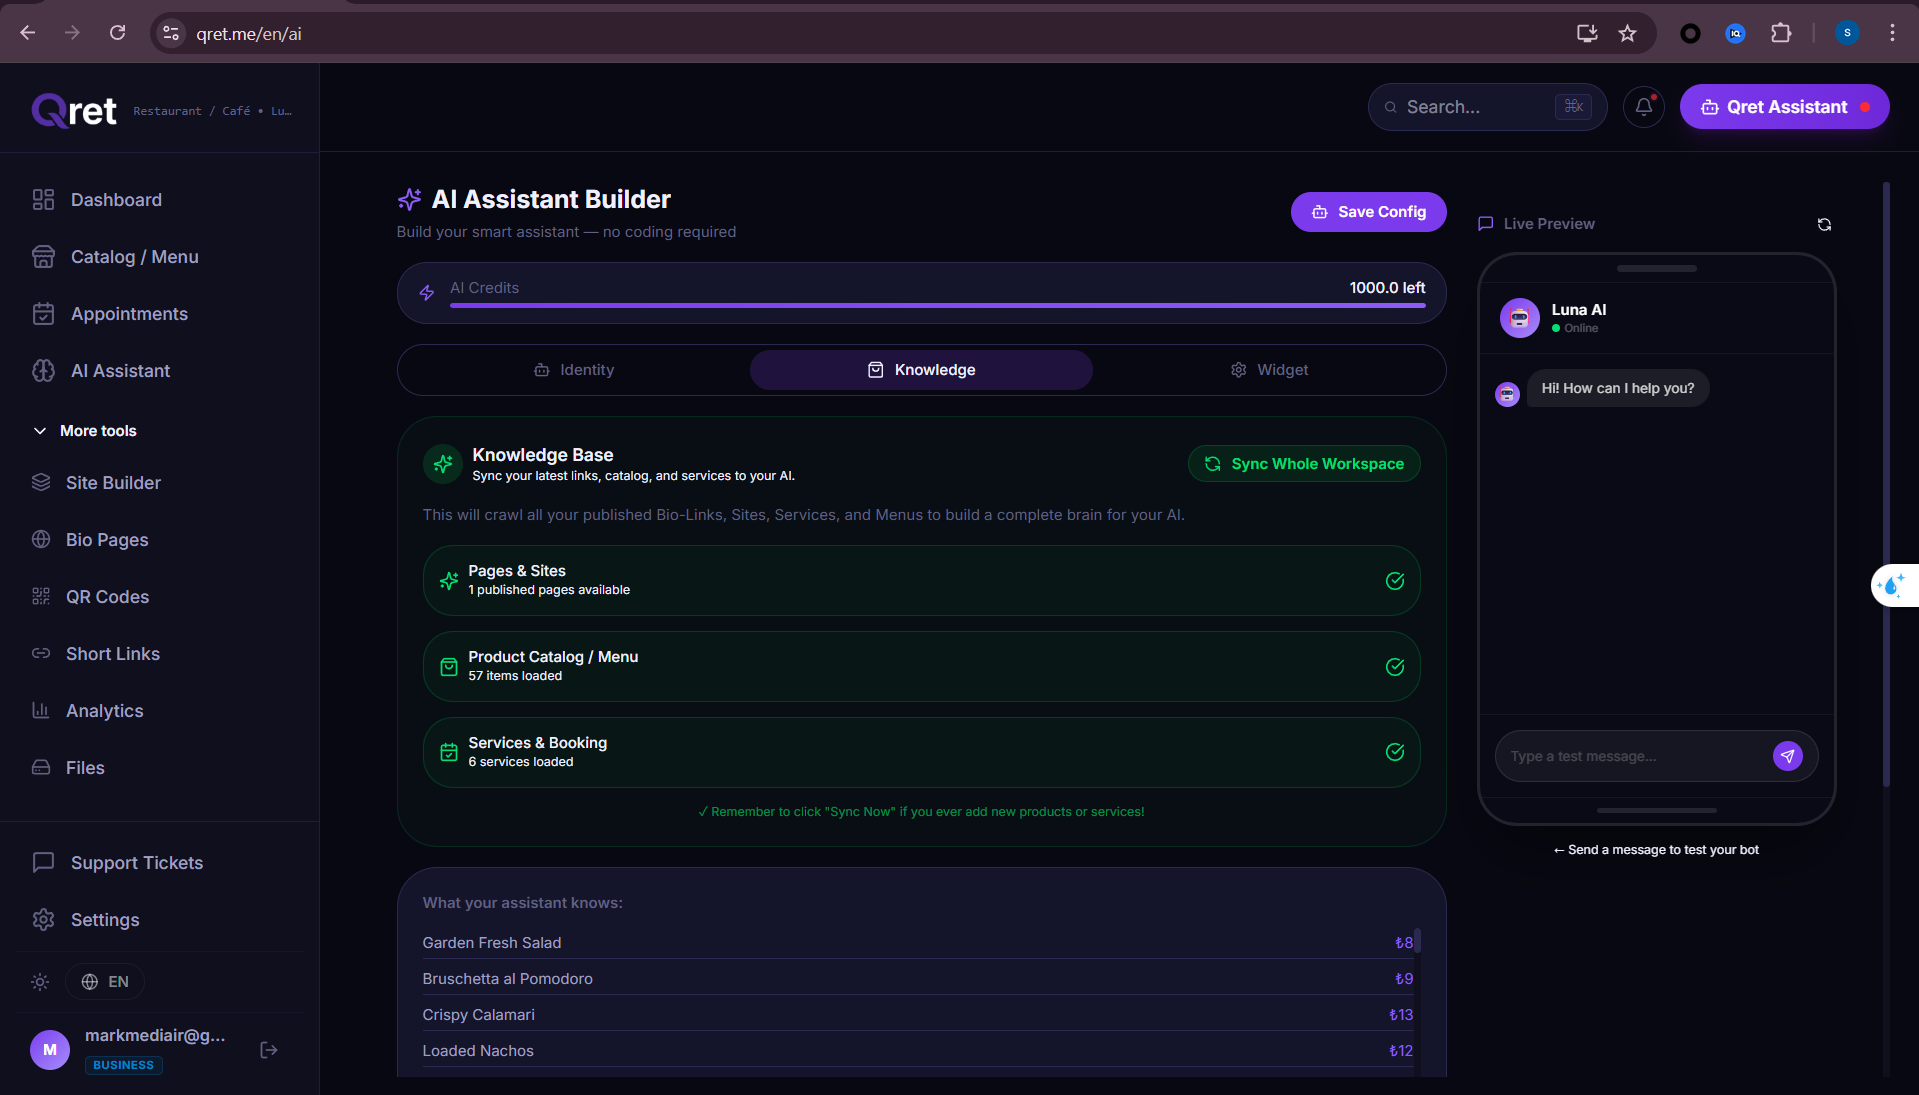The width and height of the screenshot is (1919, 1095).
Task: Click the page vertical scrollbar
Action: [x=1886, y=484]
